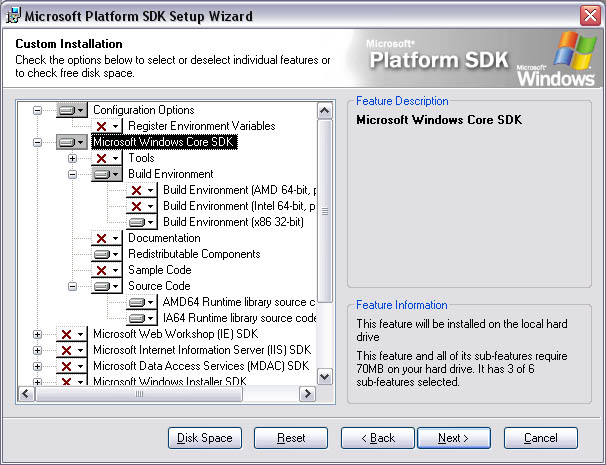Click drive icon for AMD64 Runtime library source
The height and width of the screenshot is (465, 606).
tap(142, 302)
